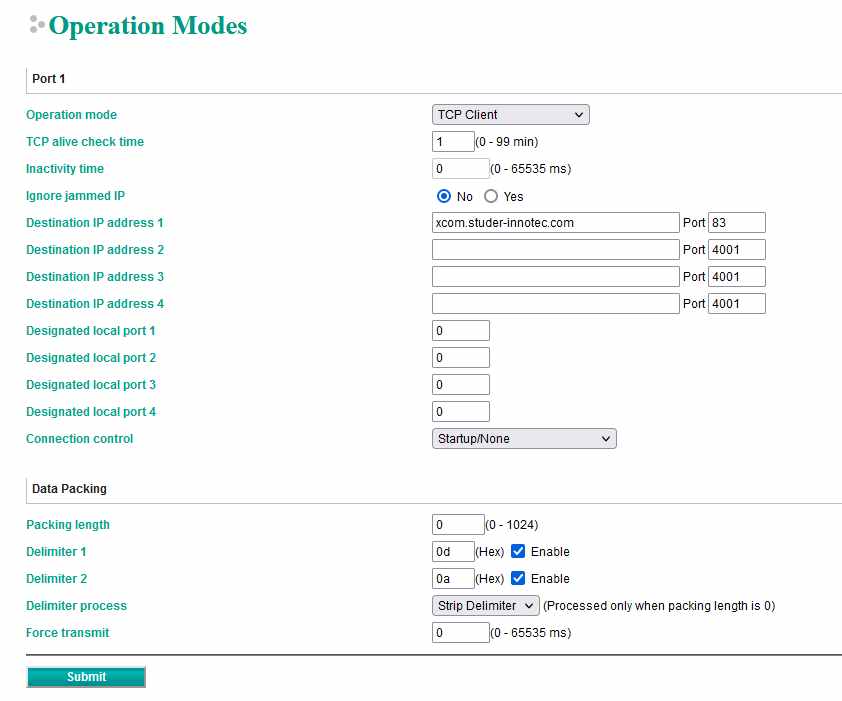Click the Port field showing 83
The height and width of the screenshot is (701, 842).
(x=736, y=223)
